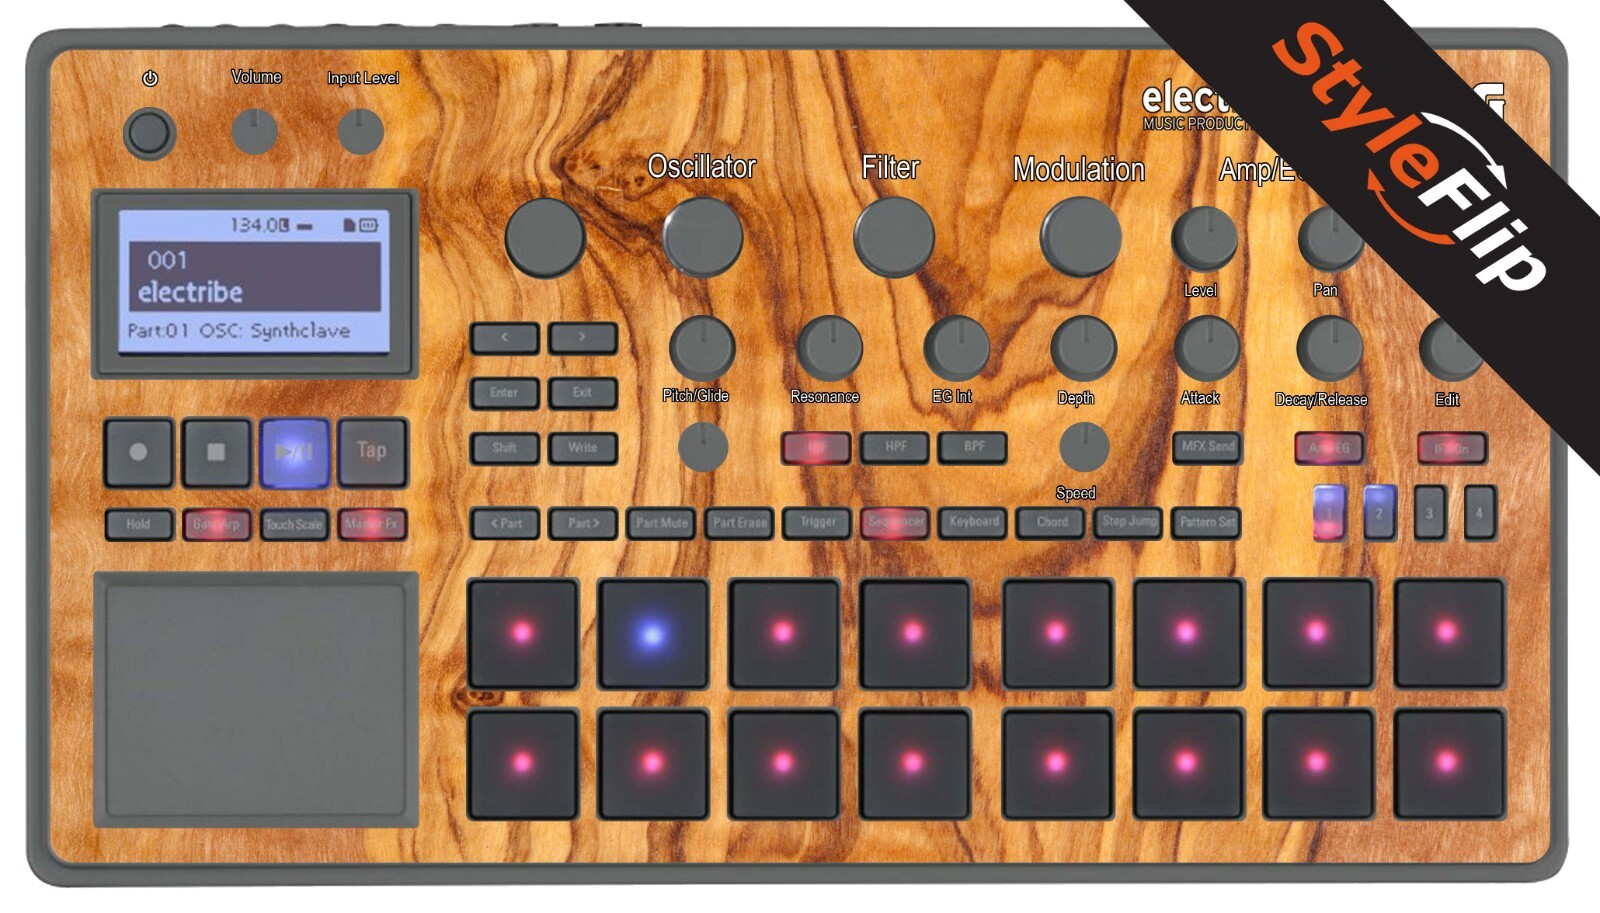
Task: Touch the large gray XY touch pad
Action: click(255, 699)
